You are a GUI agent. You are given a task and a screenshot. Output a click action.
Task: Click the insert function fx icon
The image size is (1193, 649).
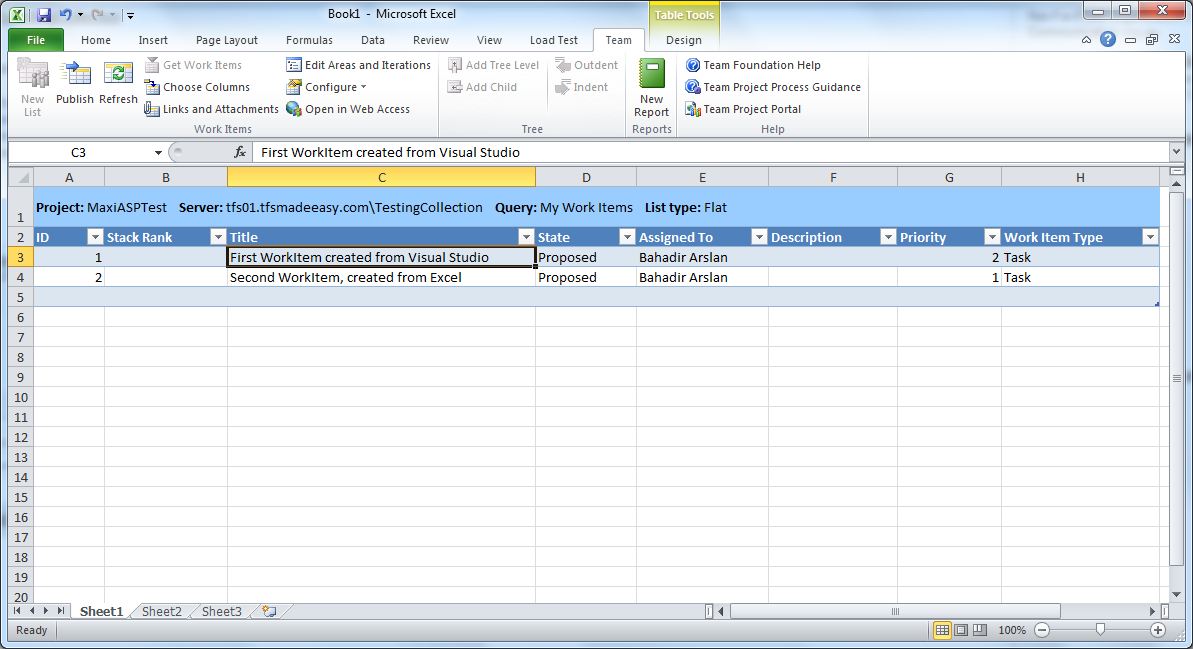point(240,152)
